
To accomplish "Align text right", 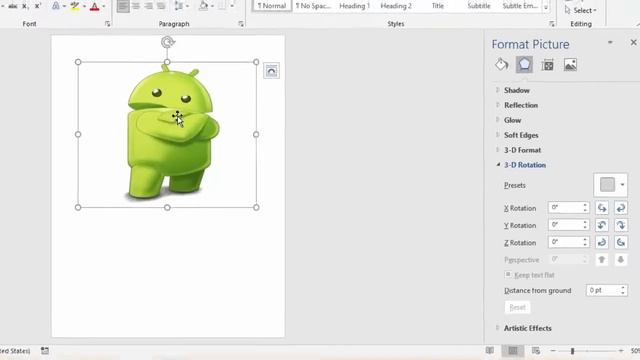I will coord(149,6).
